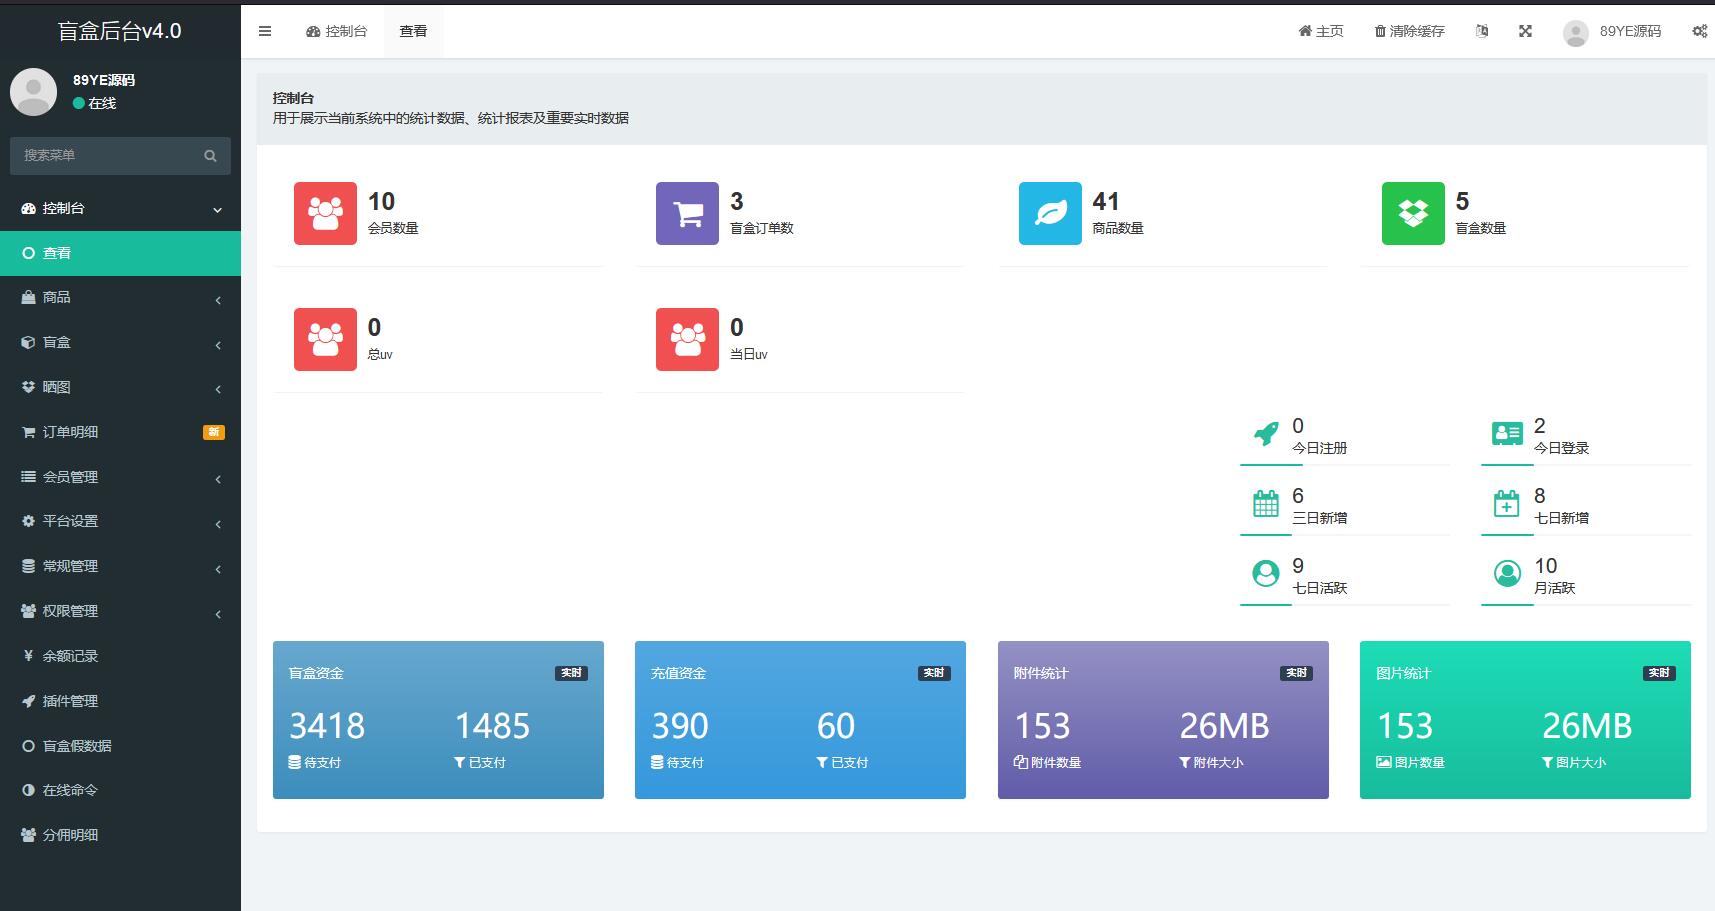Click the cube icon beside 盲盒 menu
Viewport: 1715px width, 911px height.
pyautogui.click(x=28, y=342)
